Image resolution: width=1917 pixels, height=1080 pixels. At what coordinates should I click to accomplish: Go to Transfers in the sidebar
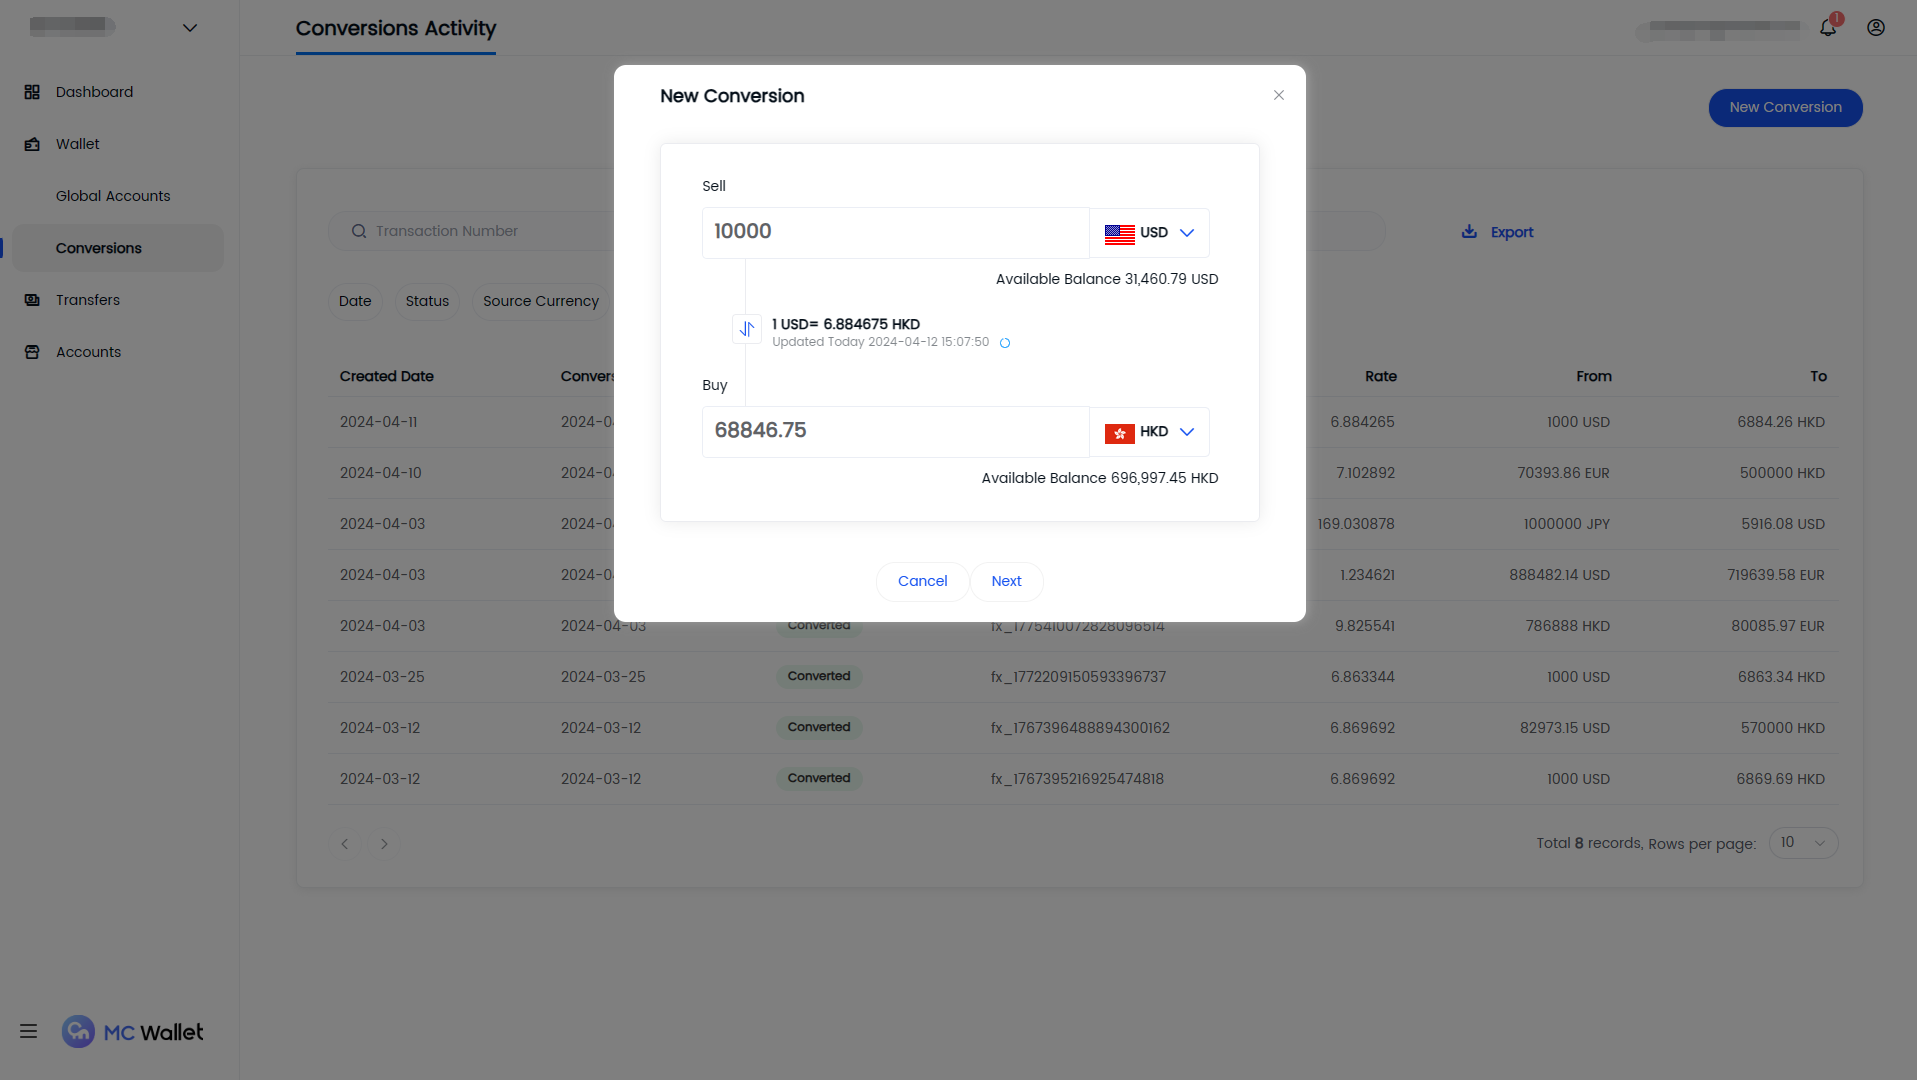[x=87, y=300]
